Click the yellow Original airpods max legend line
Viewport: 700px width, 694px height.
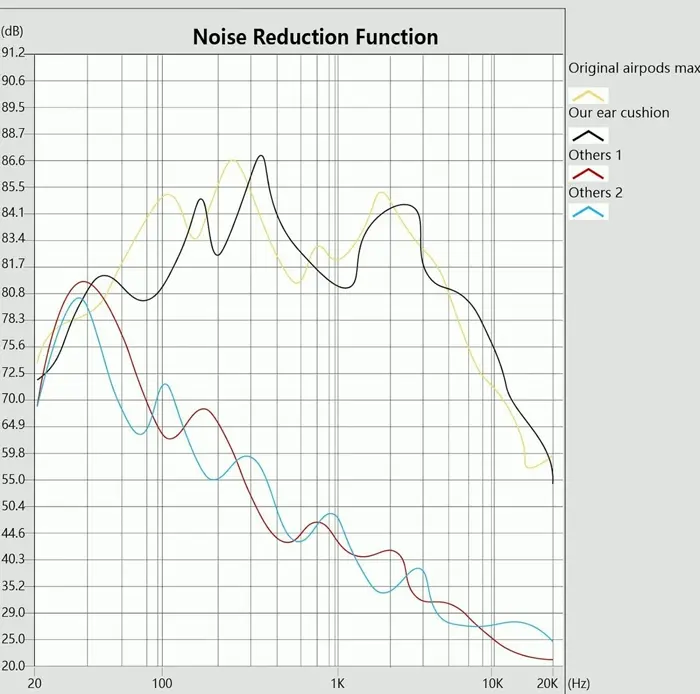coord(588,95)
